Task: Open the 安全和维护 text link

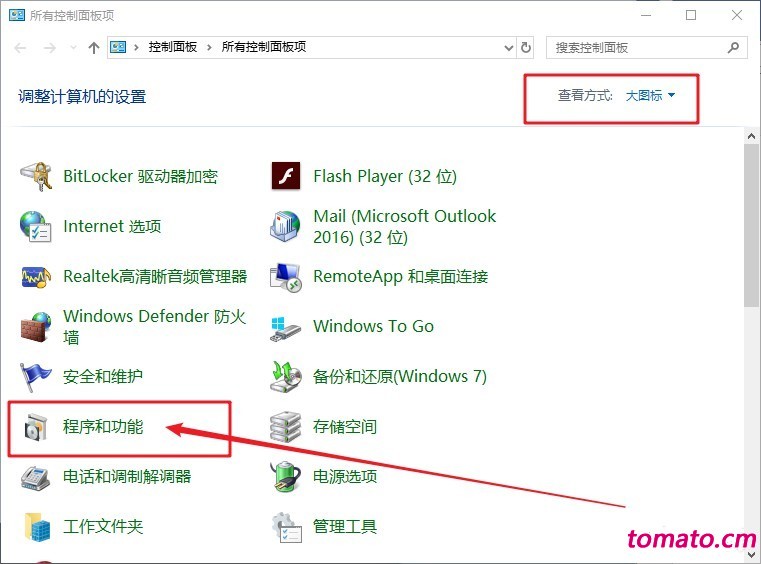Action: click(x=103, y=376)
